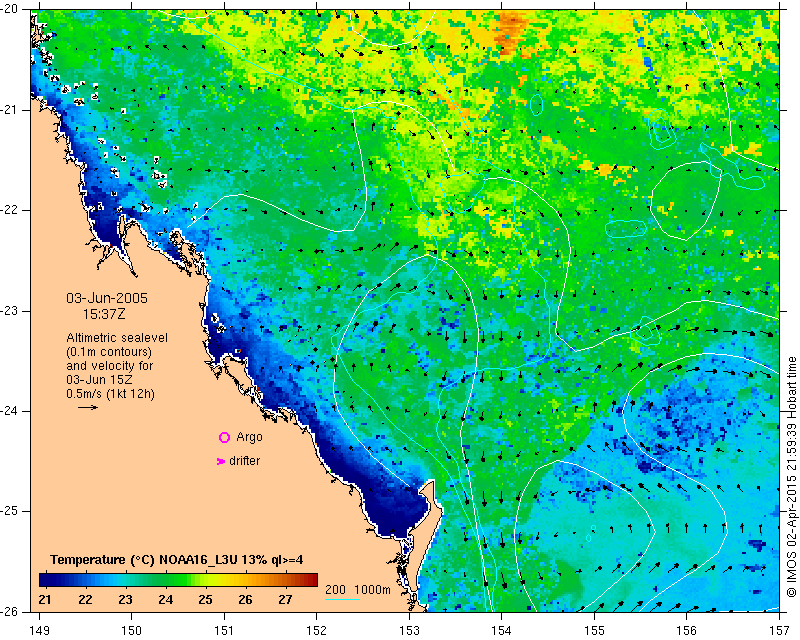Click latitude axis label -25
This screenshot has height=640, width=800.
(x=9, y=511)
